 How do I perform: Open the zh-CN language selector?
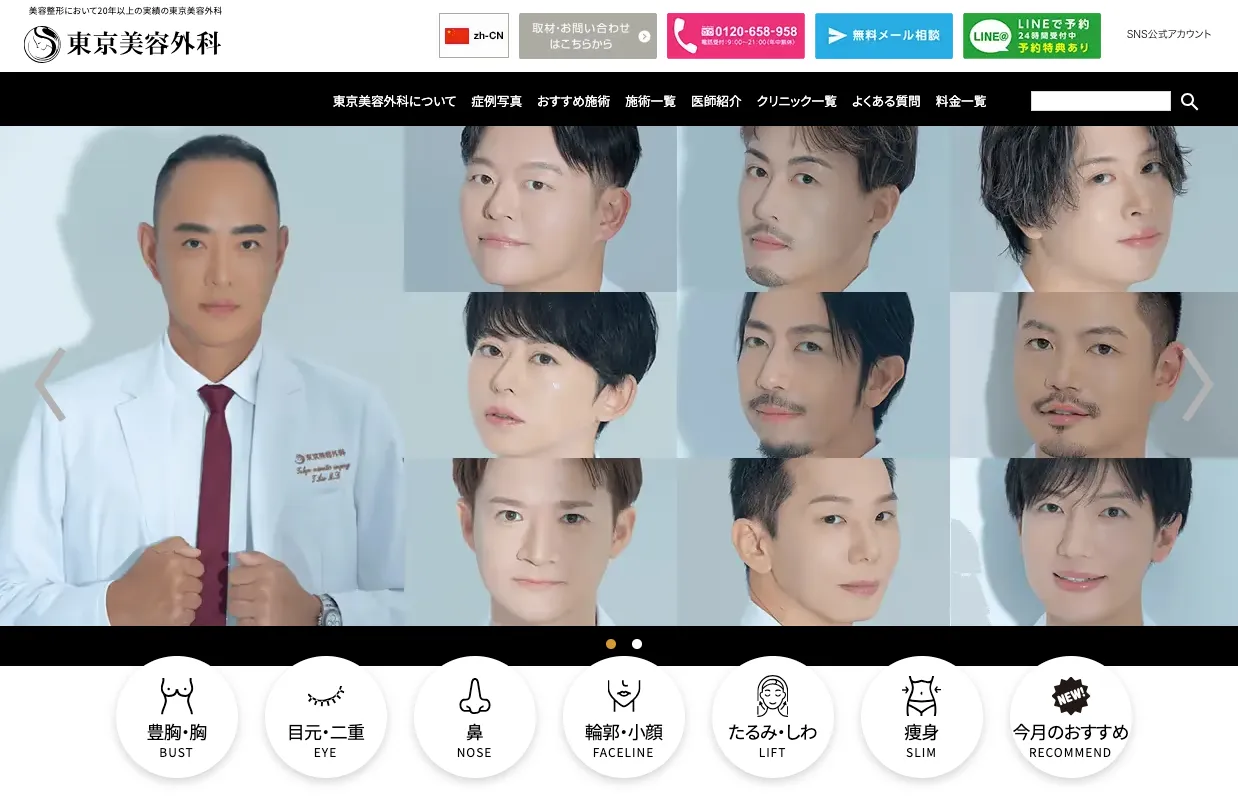474,36
